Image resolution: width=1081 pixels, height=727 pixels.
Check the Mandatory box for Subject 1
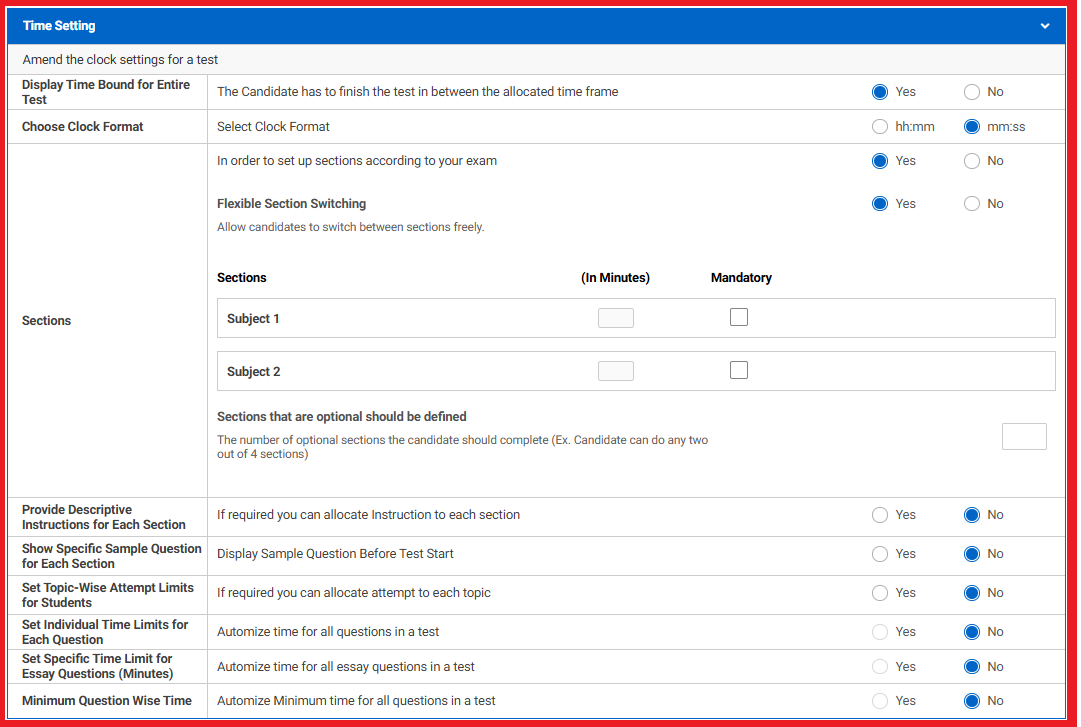point(739,318)
